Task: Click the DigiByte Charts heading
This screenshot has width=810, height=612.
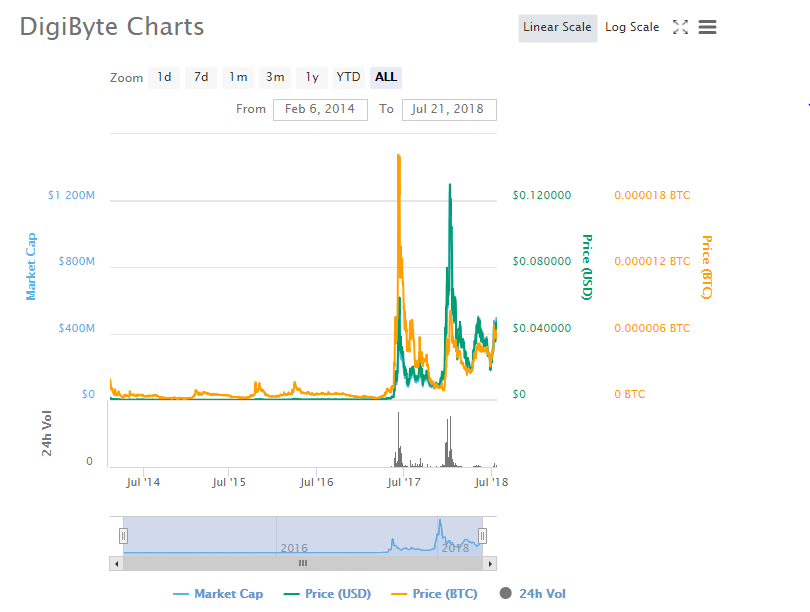Action: click(x=112, y=27)
